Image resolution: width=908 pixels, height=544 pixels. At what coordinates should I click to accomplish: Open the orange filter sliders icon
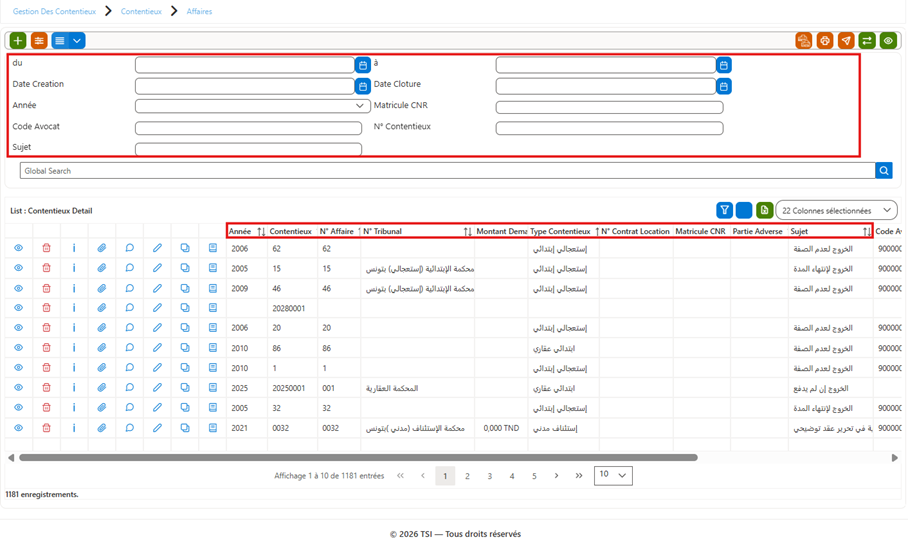[39, 41]
